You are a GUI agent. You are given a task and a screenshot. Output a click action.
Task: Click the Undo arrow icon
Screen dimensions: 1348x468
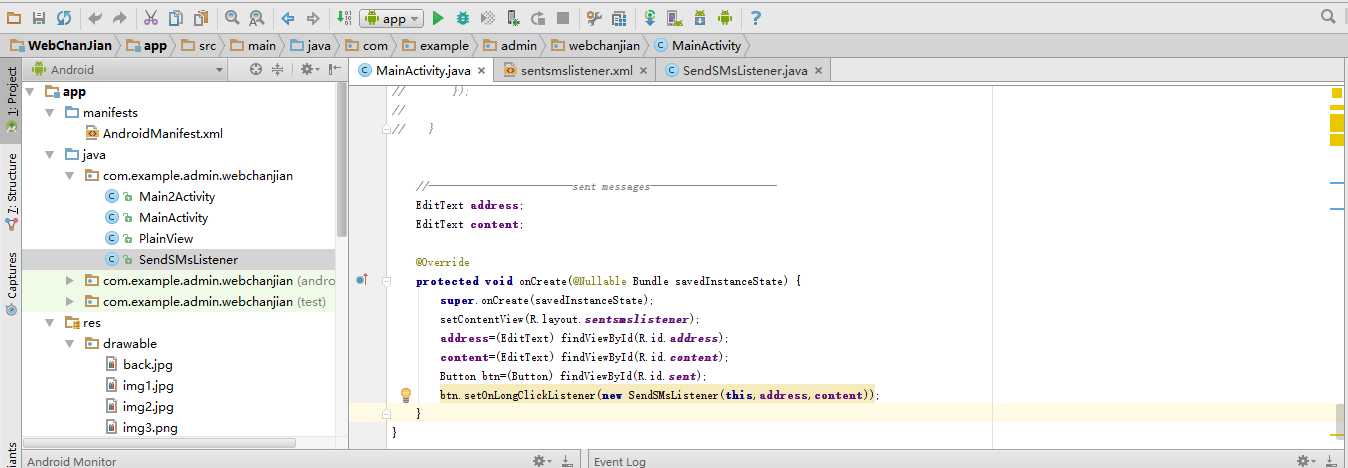pyautogui.click(x=95, y=18)
